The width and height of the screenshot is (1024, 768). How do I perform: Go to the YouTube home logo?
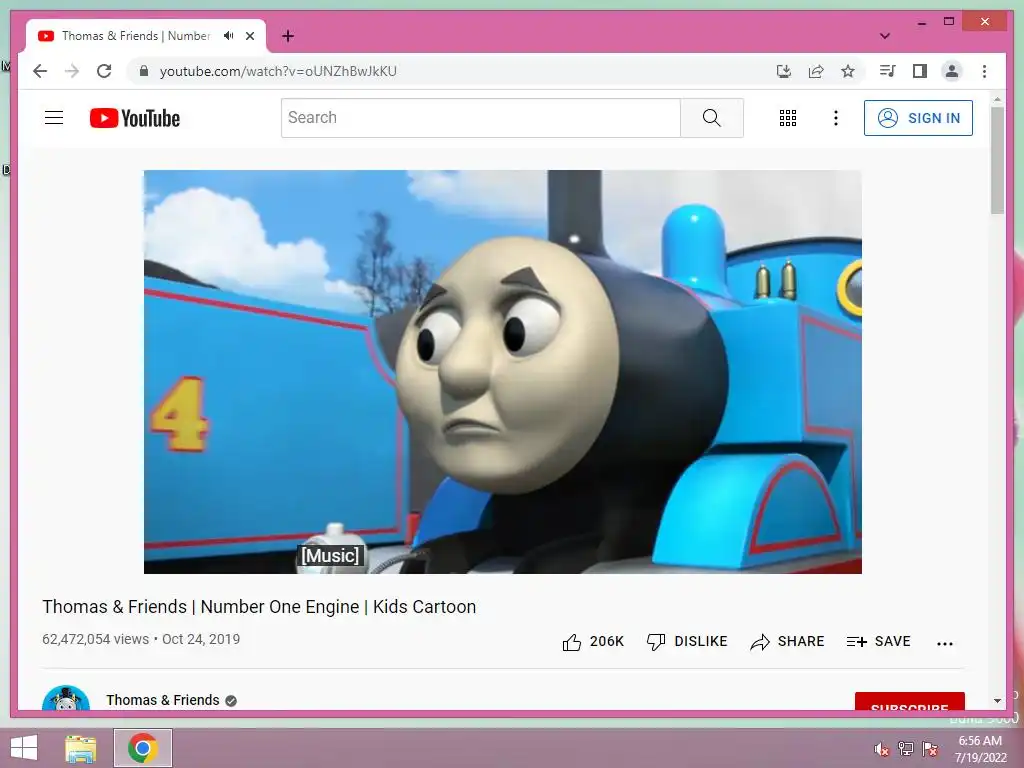pos(135,118)
